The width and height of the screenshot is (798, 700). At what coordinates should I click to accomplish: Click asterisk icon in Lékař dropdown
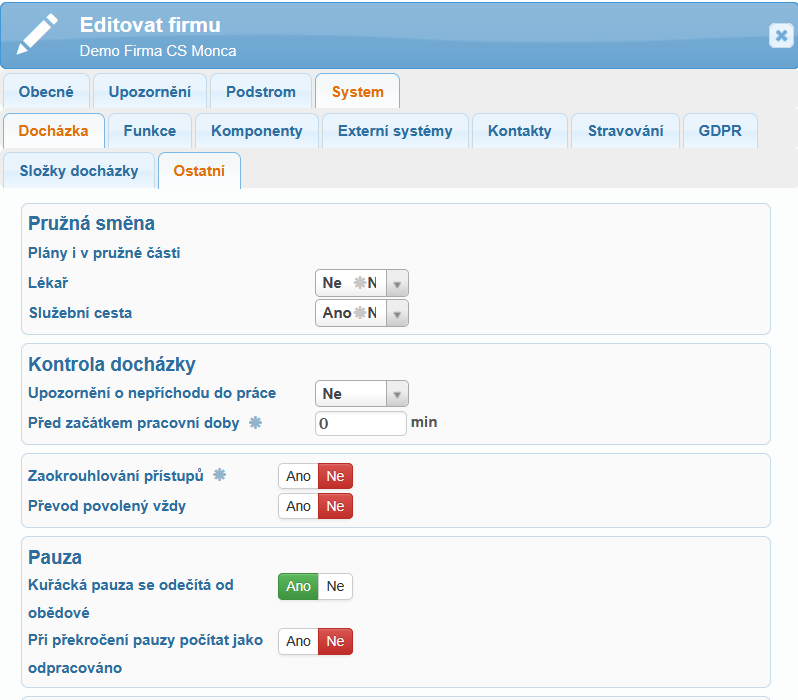coord(360,283)
